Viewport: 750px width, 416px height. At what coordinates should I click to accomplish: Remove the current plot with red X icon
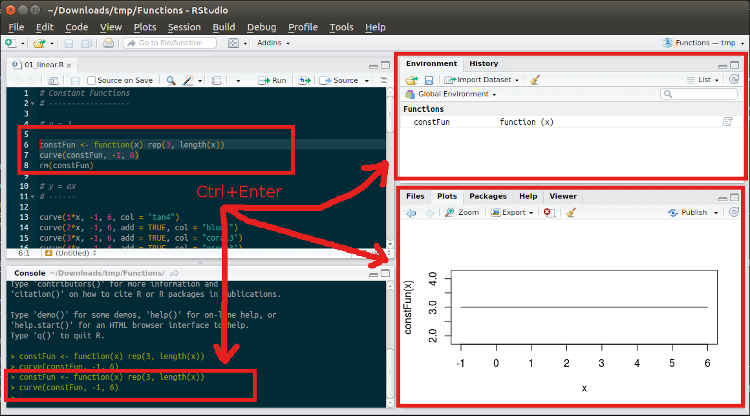[x=549, y=213]
